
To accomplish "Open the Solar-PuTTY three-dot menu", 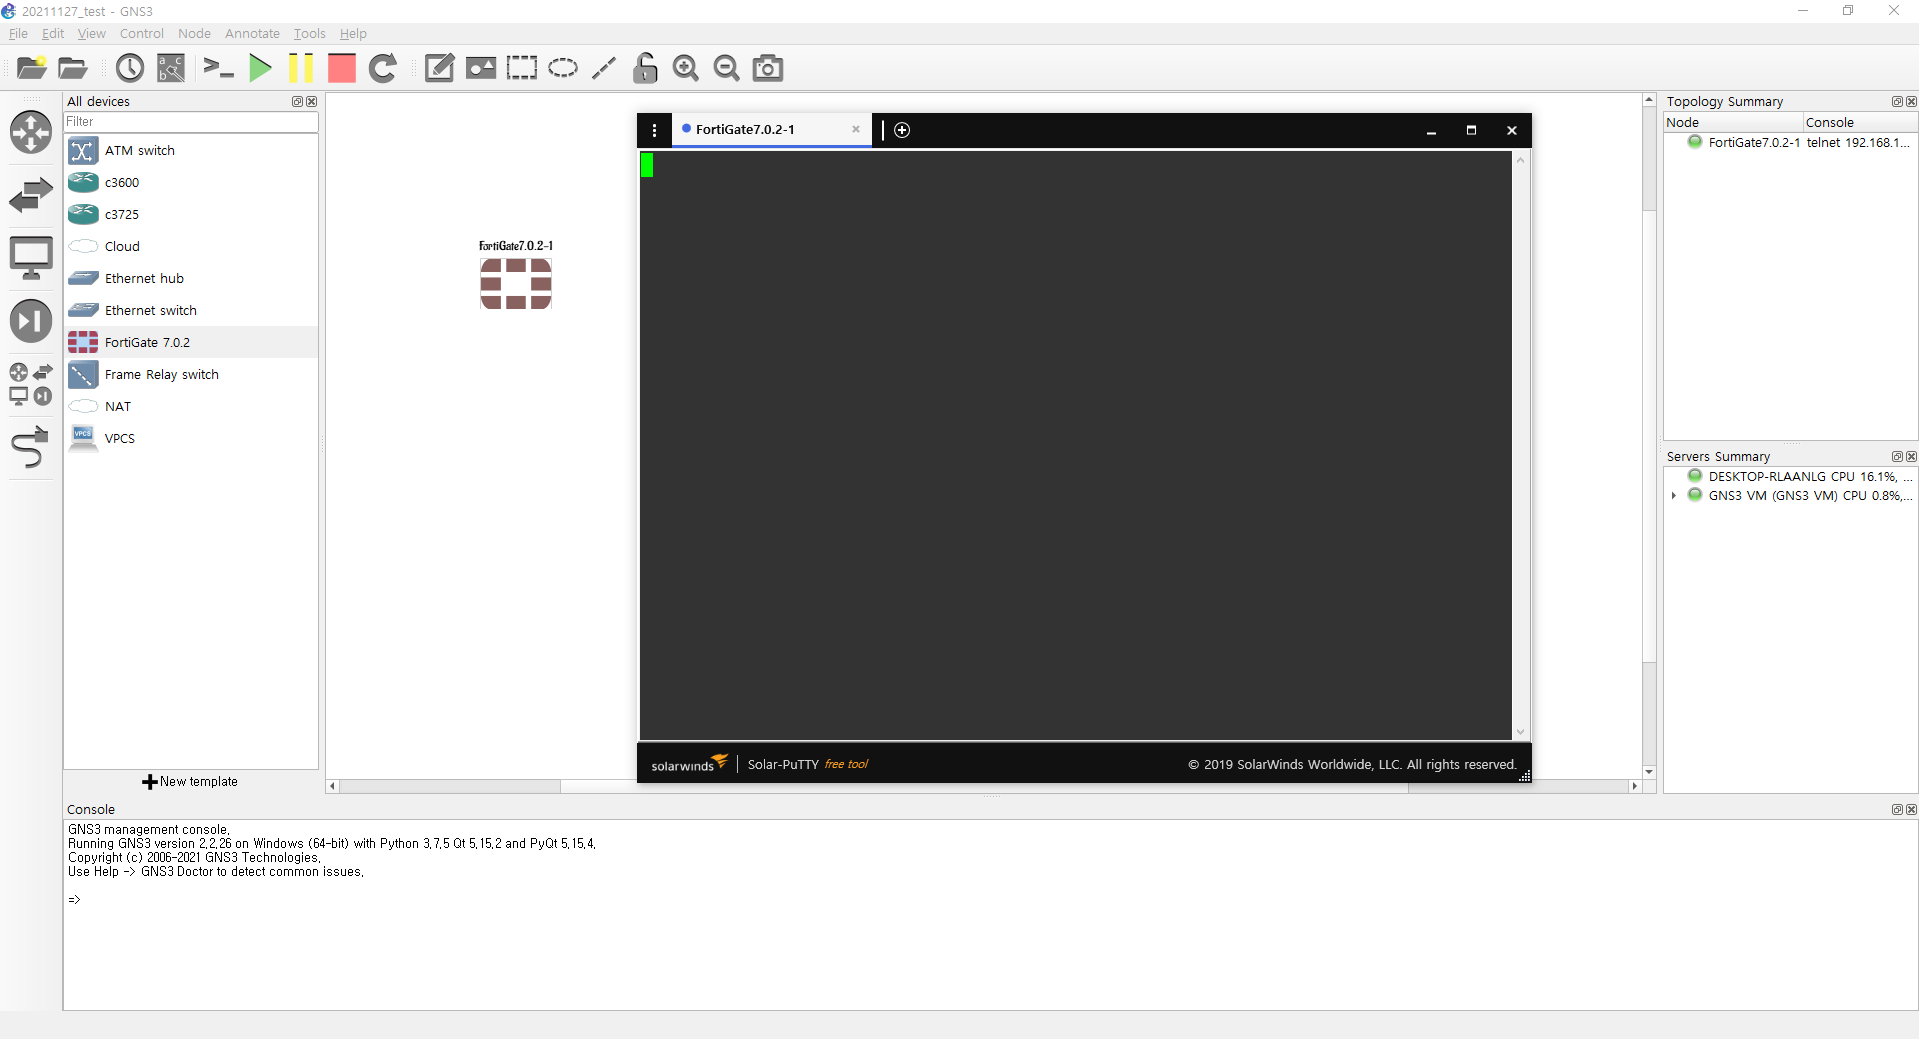I will click(x=654, y=130).
